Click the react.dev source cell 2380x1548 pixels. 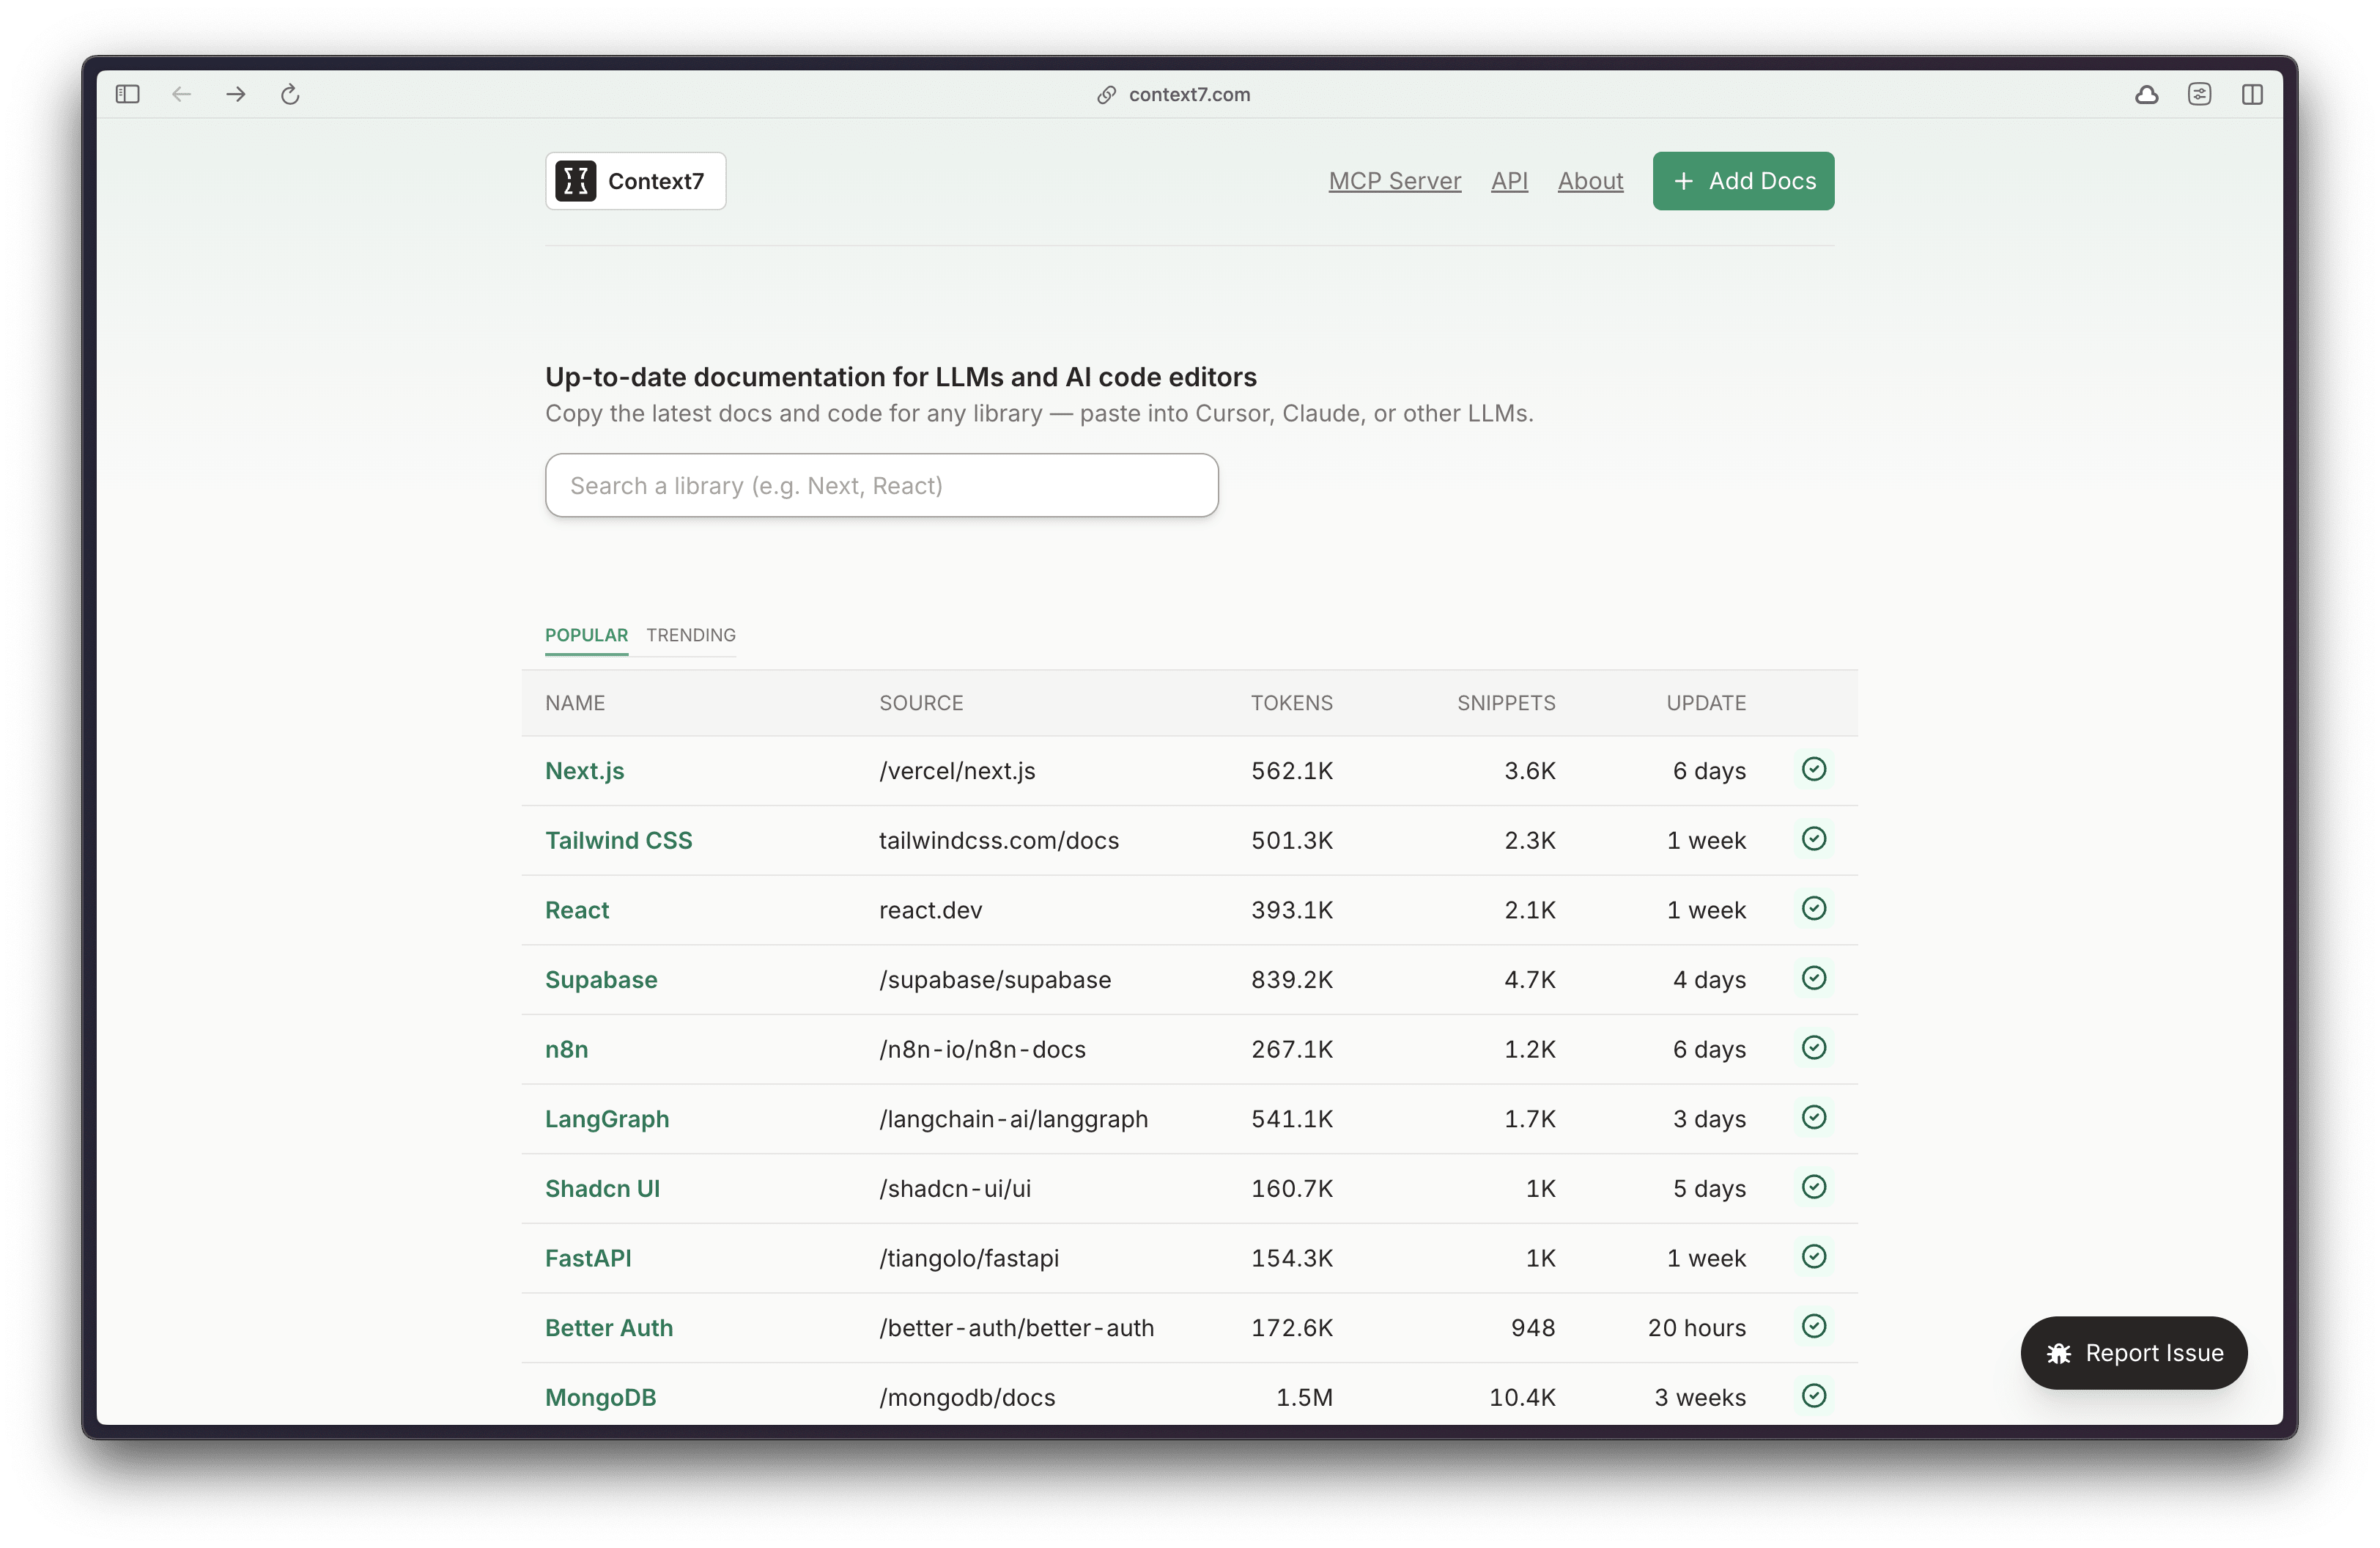pos(930,910)
